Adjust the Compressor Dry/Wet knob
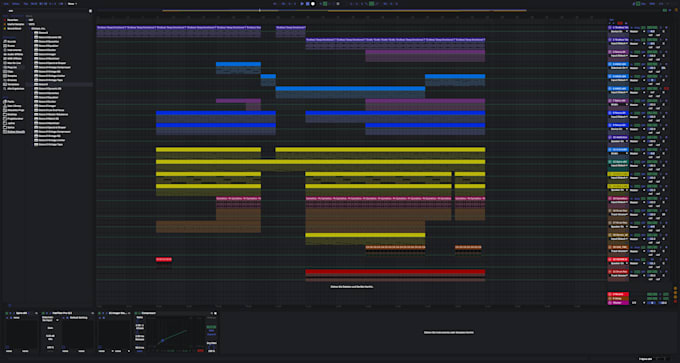This screenshot has width=680, height=363. pos(212,346)
